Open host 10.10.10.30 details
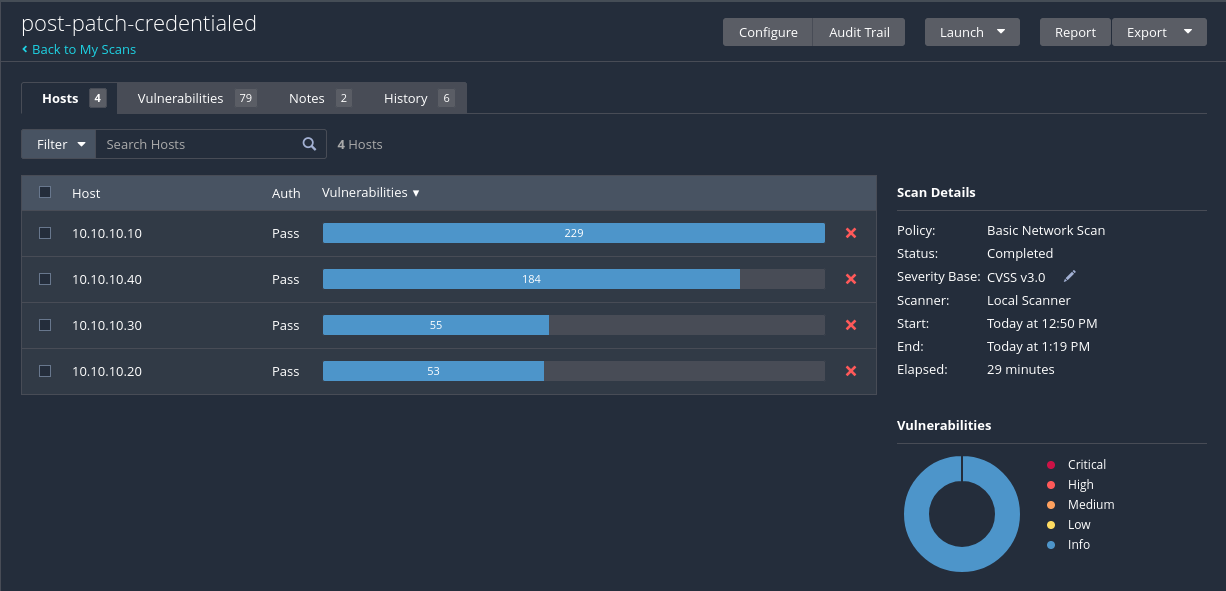 [x=107, y=325]
